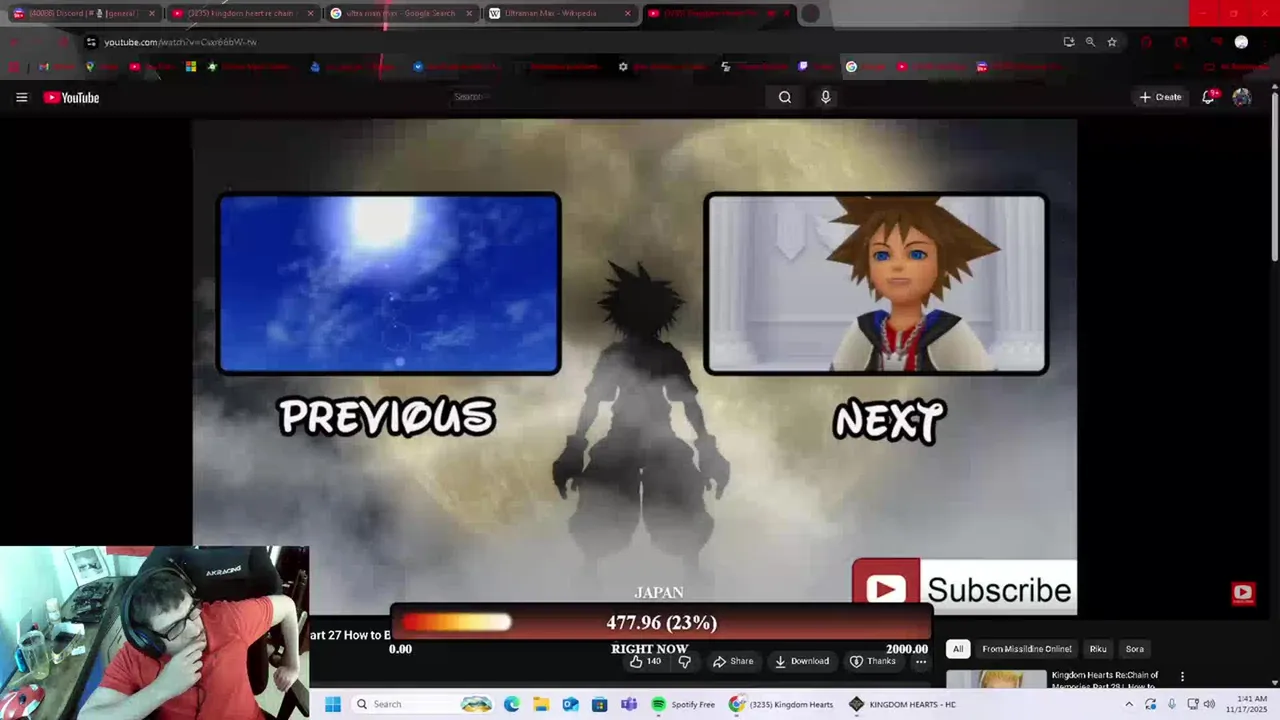Focus the YouTube search field
The width and height of the screenshot is (1280, 720).
pyautogui.click(x=610, y=97)
